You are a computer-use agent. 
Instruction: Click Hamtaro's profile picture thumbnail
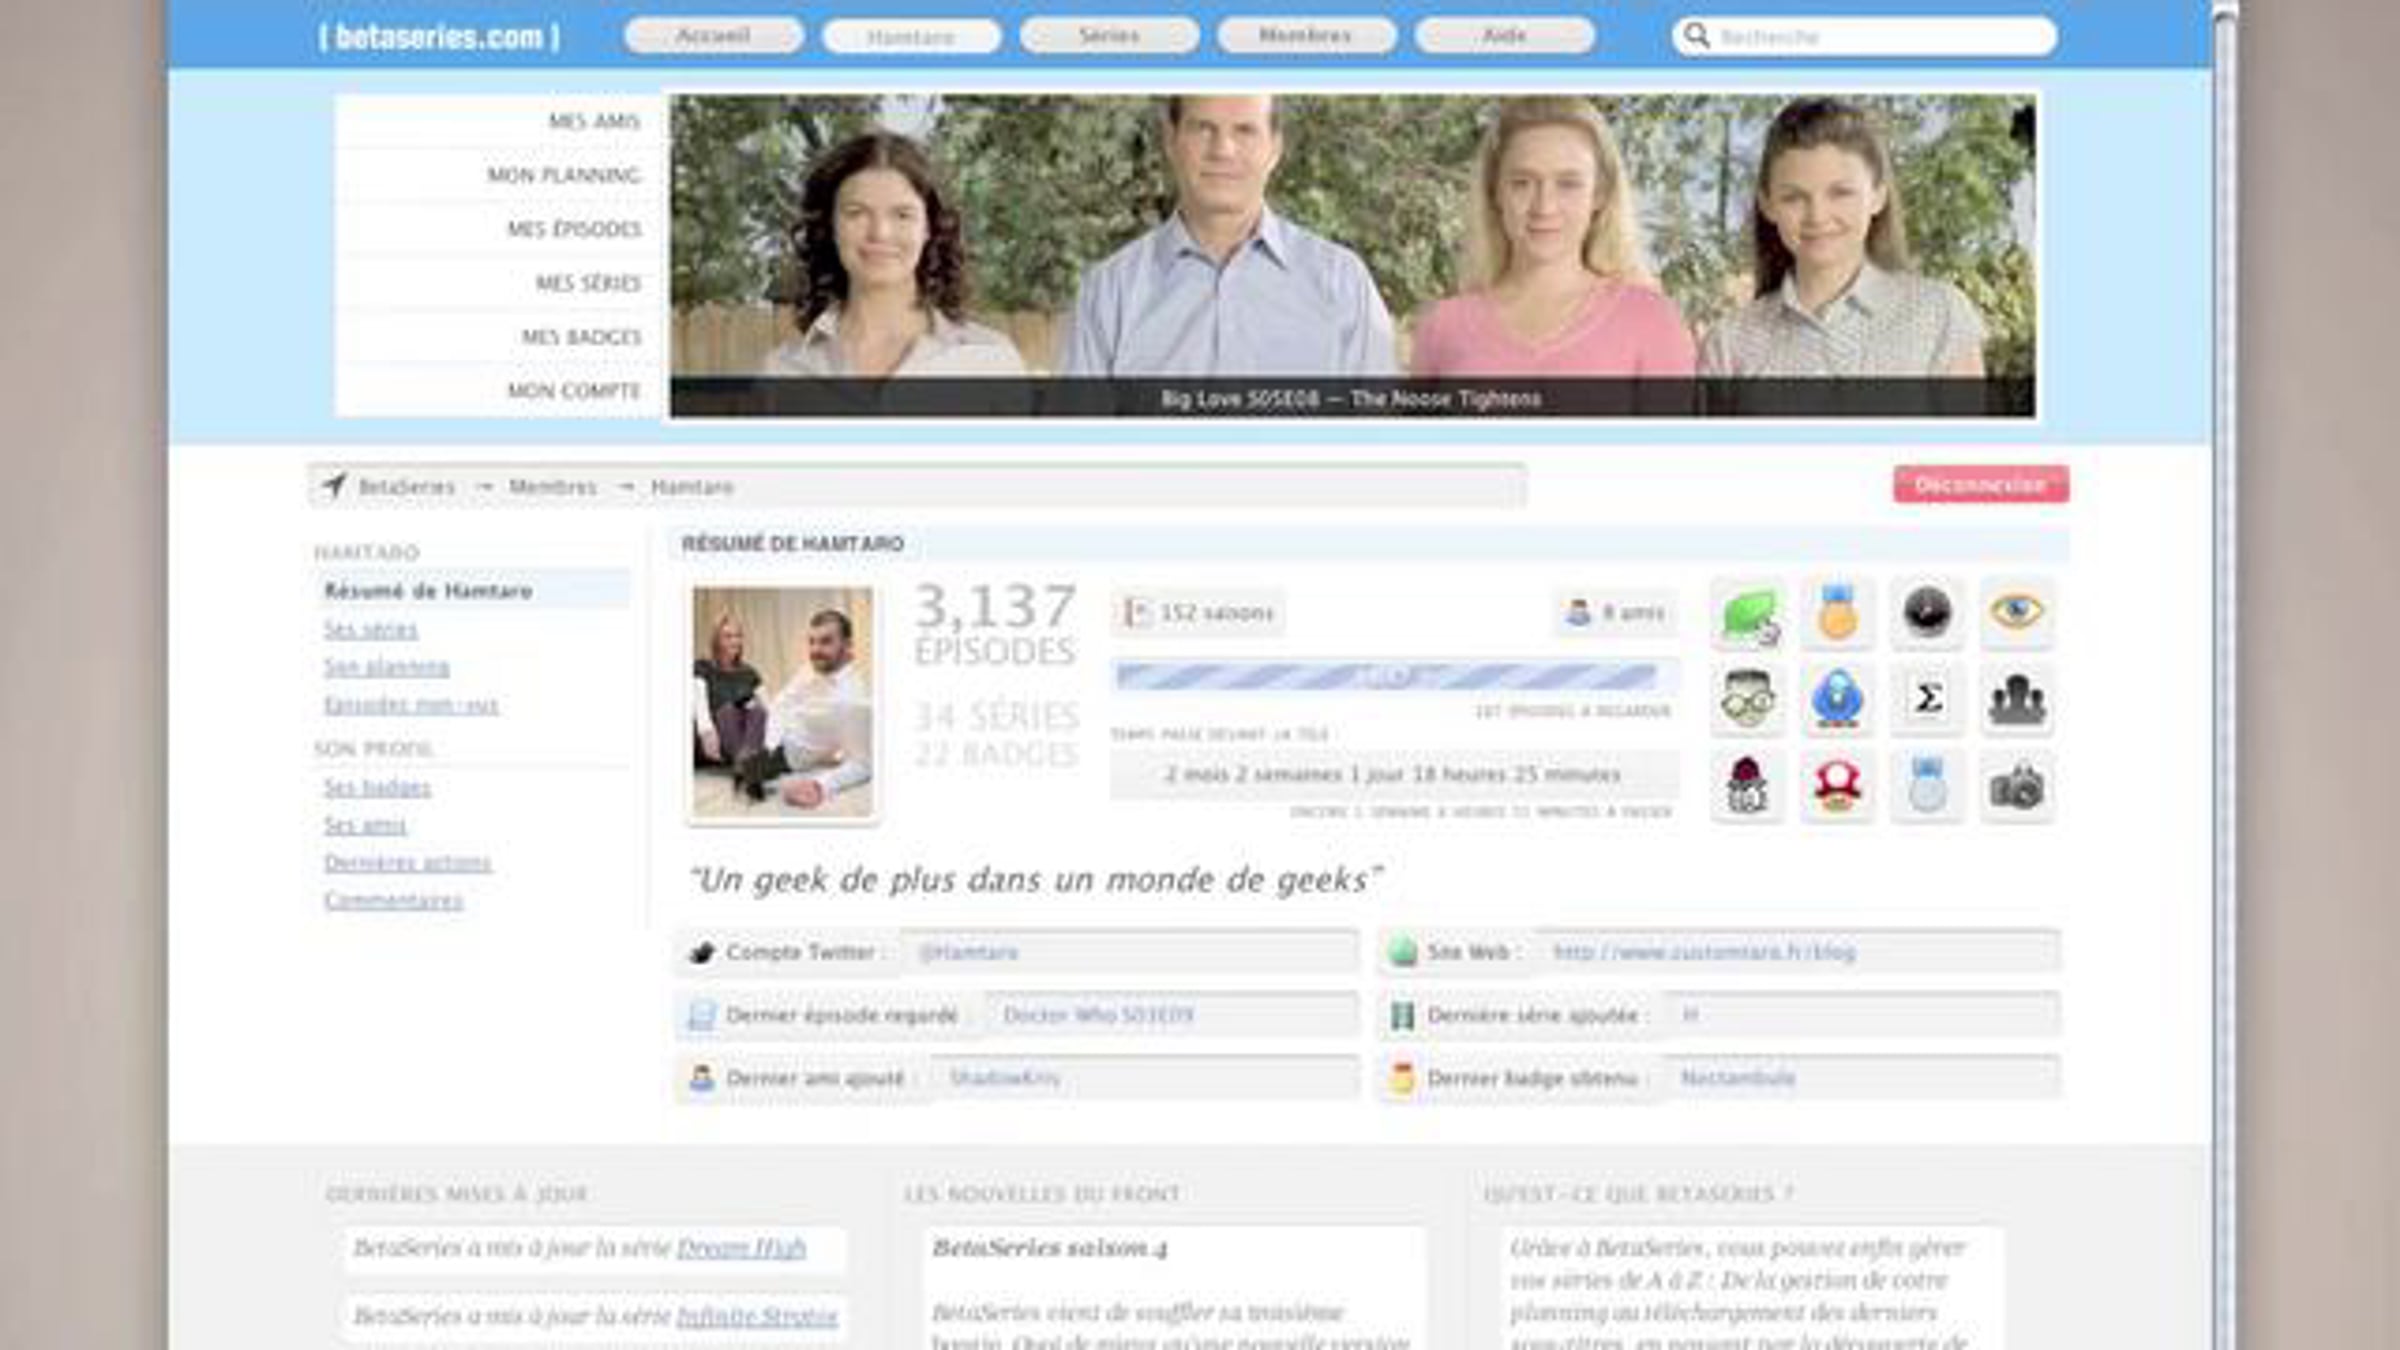782,701
